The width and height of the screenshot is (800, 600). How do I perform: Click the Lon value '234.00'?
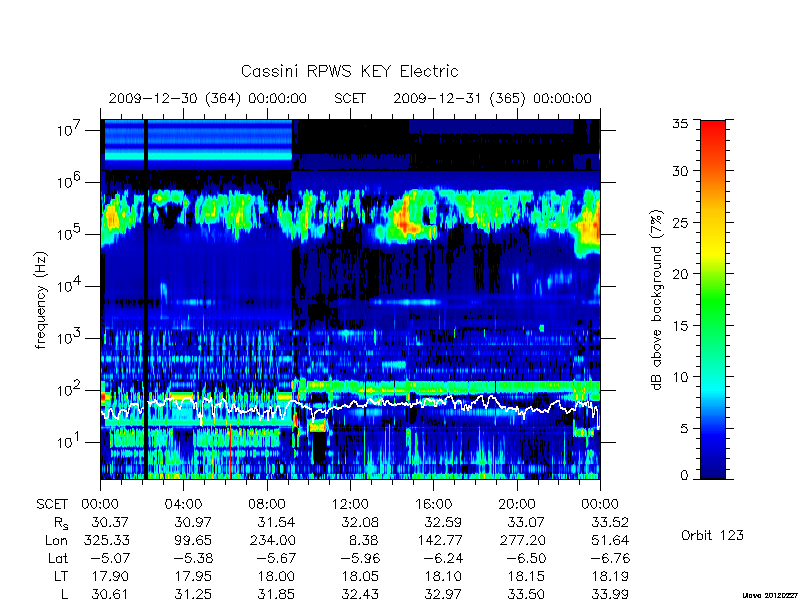click(x=273, y=540)
